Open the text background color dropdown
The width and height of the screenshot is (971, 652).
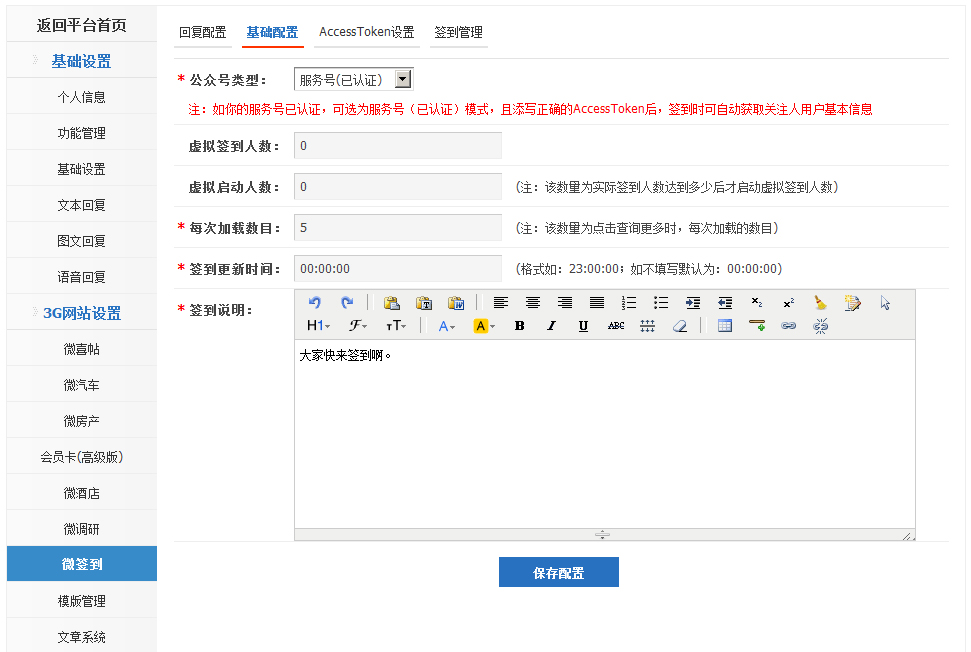(x=484, y=326)
